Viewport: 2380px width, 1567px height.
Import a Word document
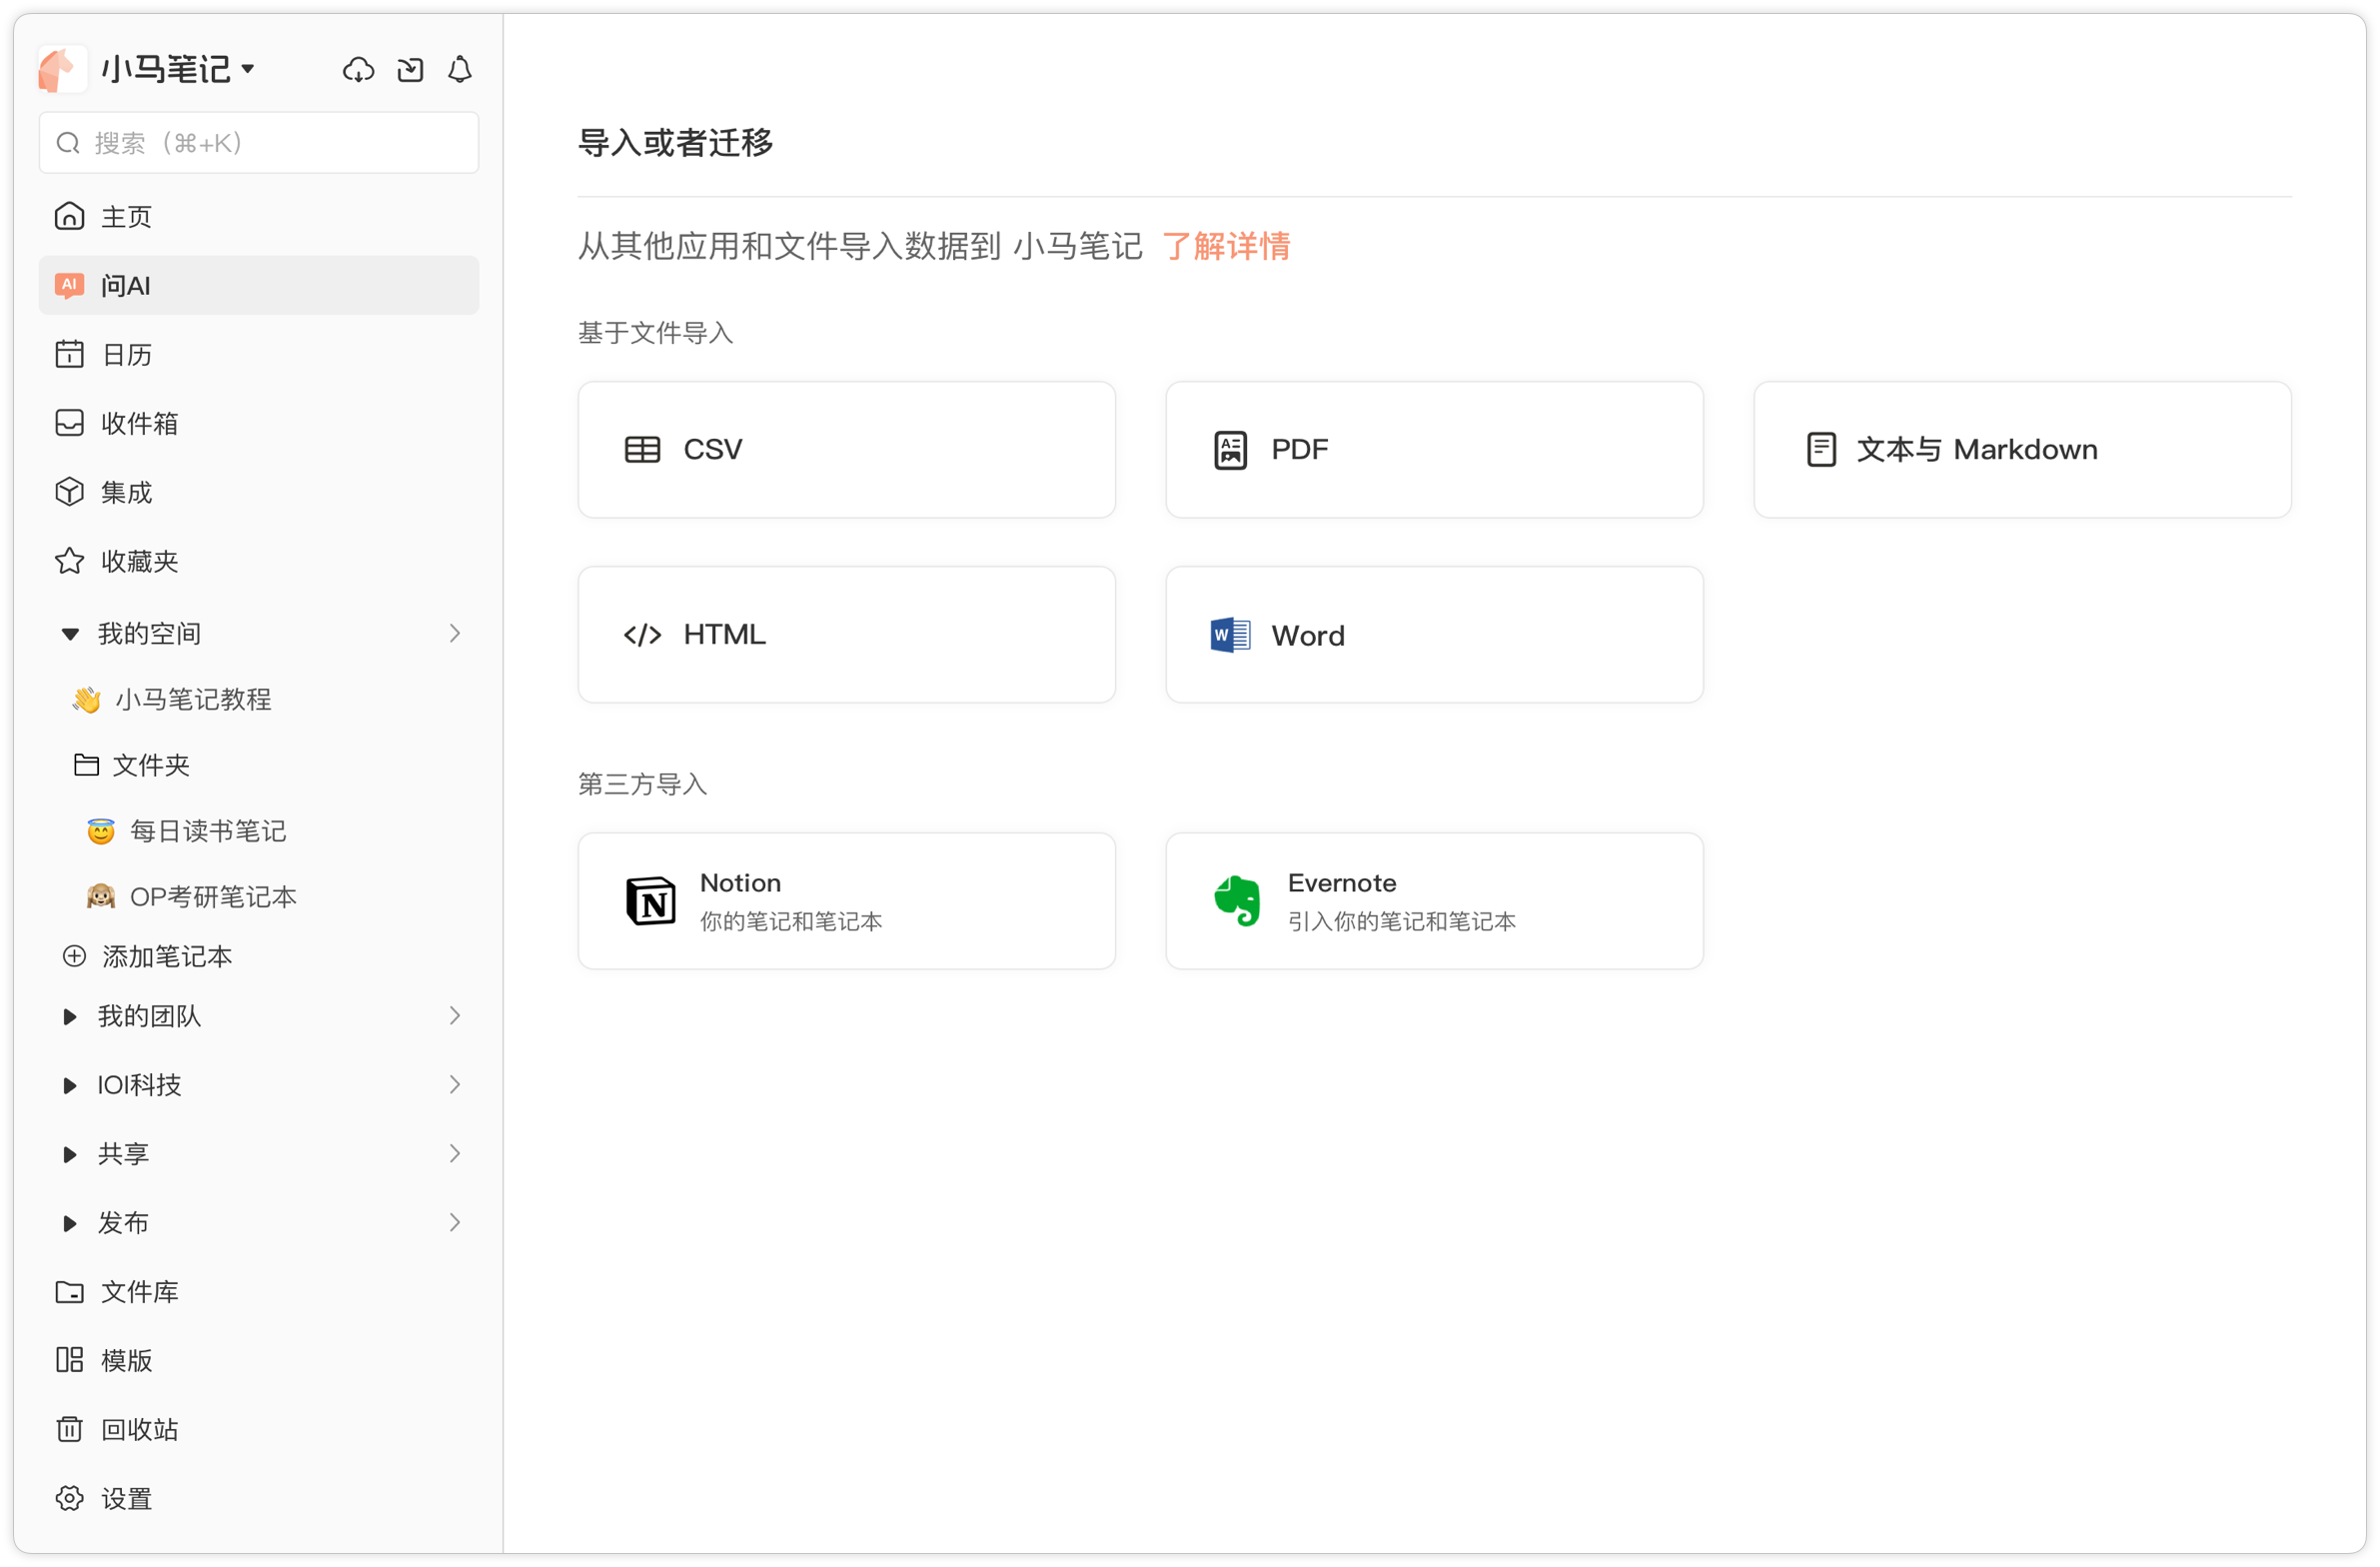[1433, 634]
